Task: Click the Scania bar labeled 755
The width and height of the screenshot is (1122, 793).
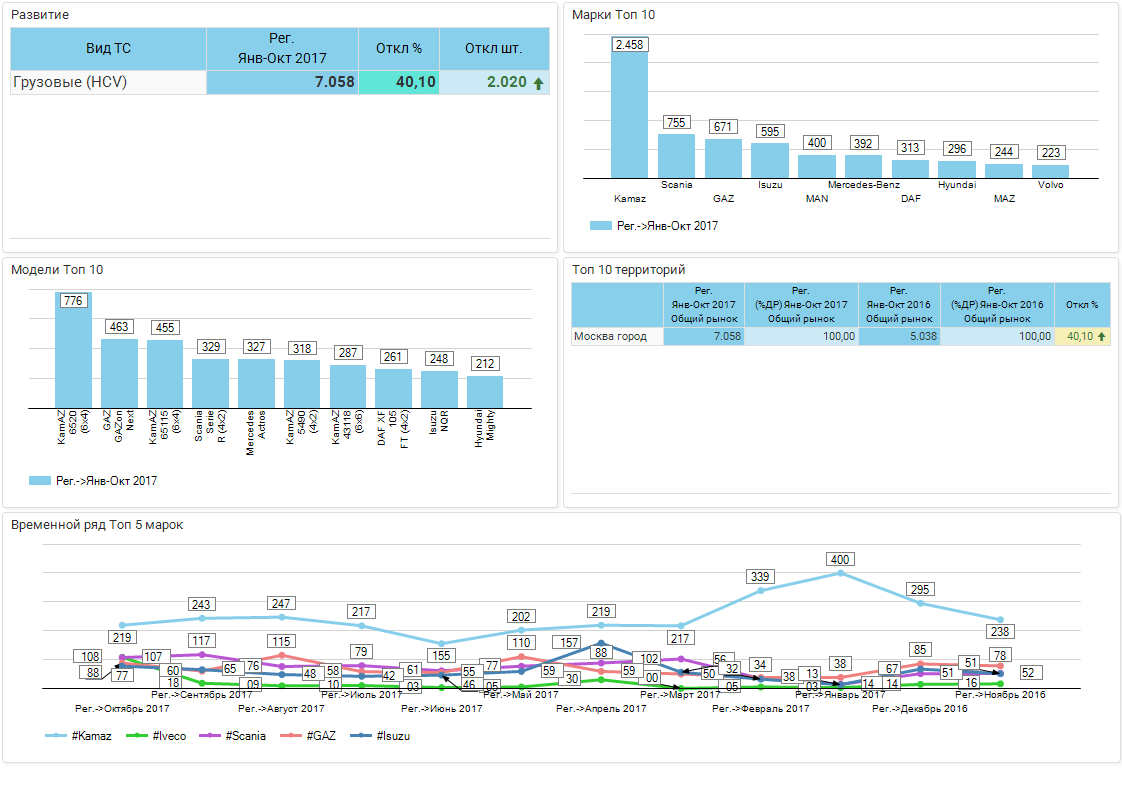Action: coord(676,156)
